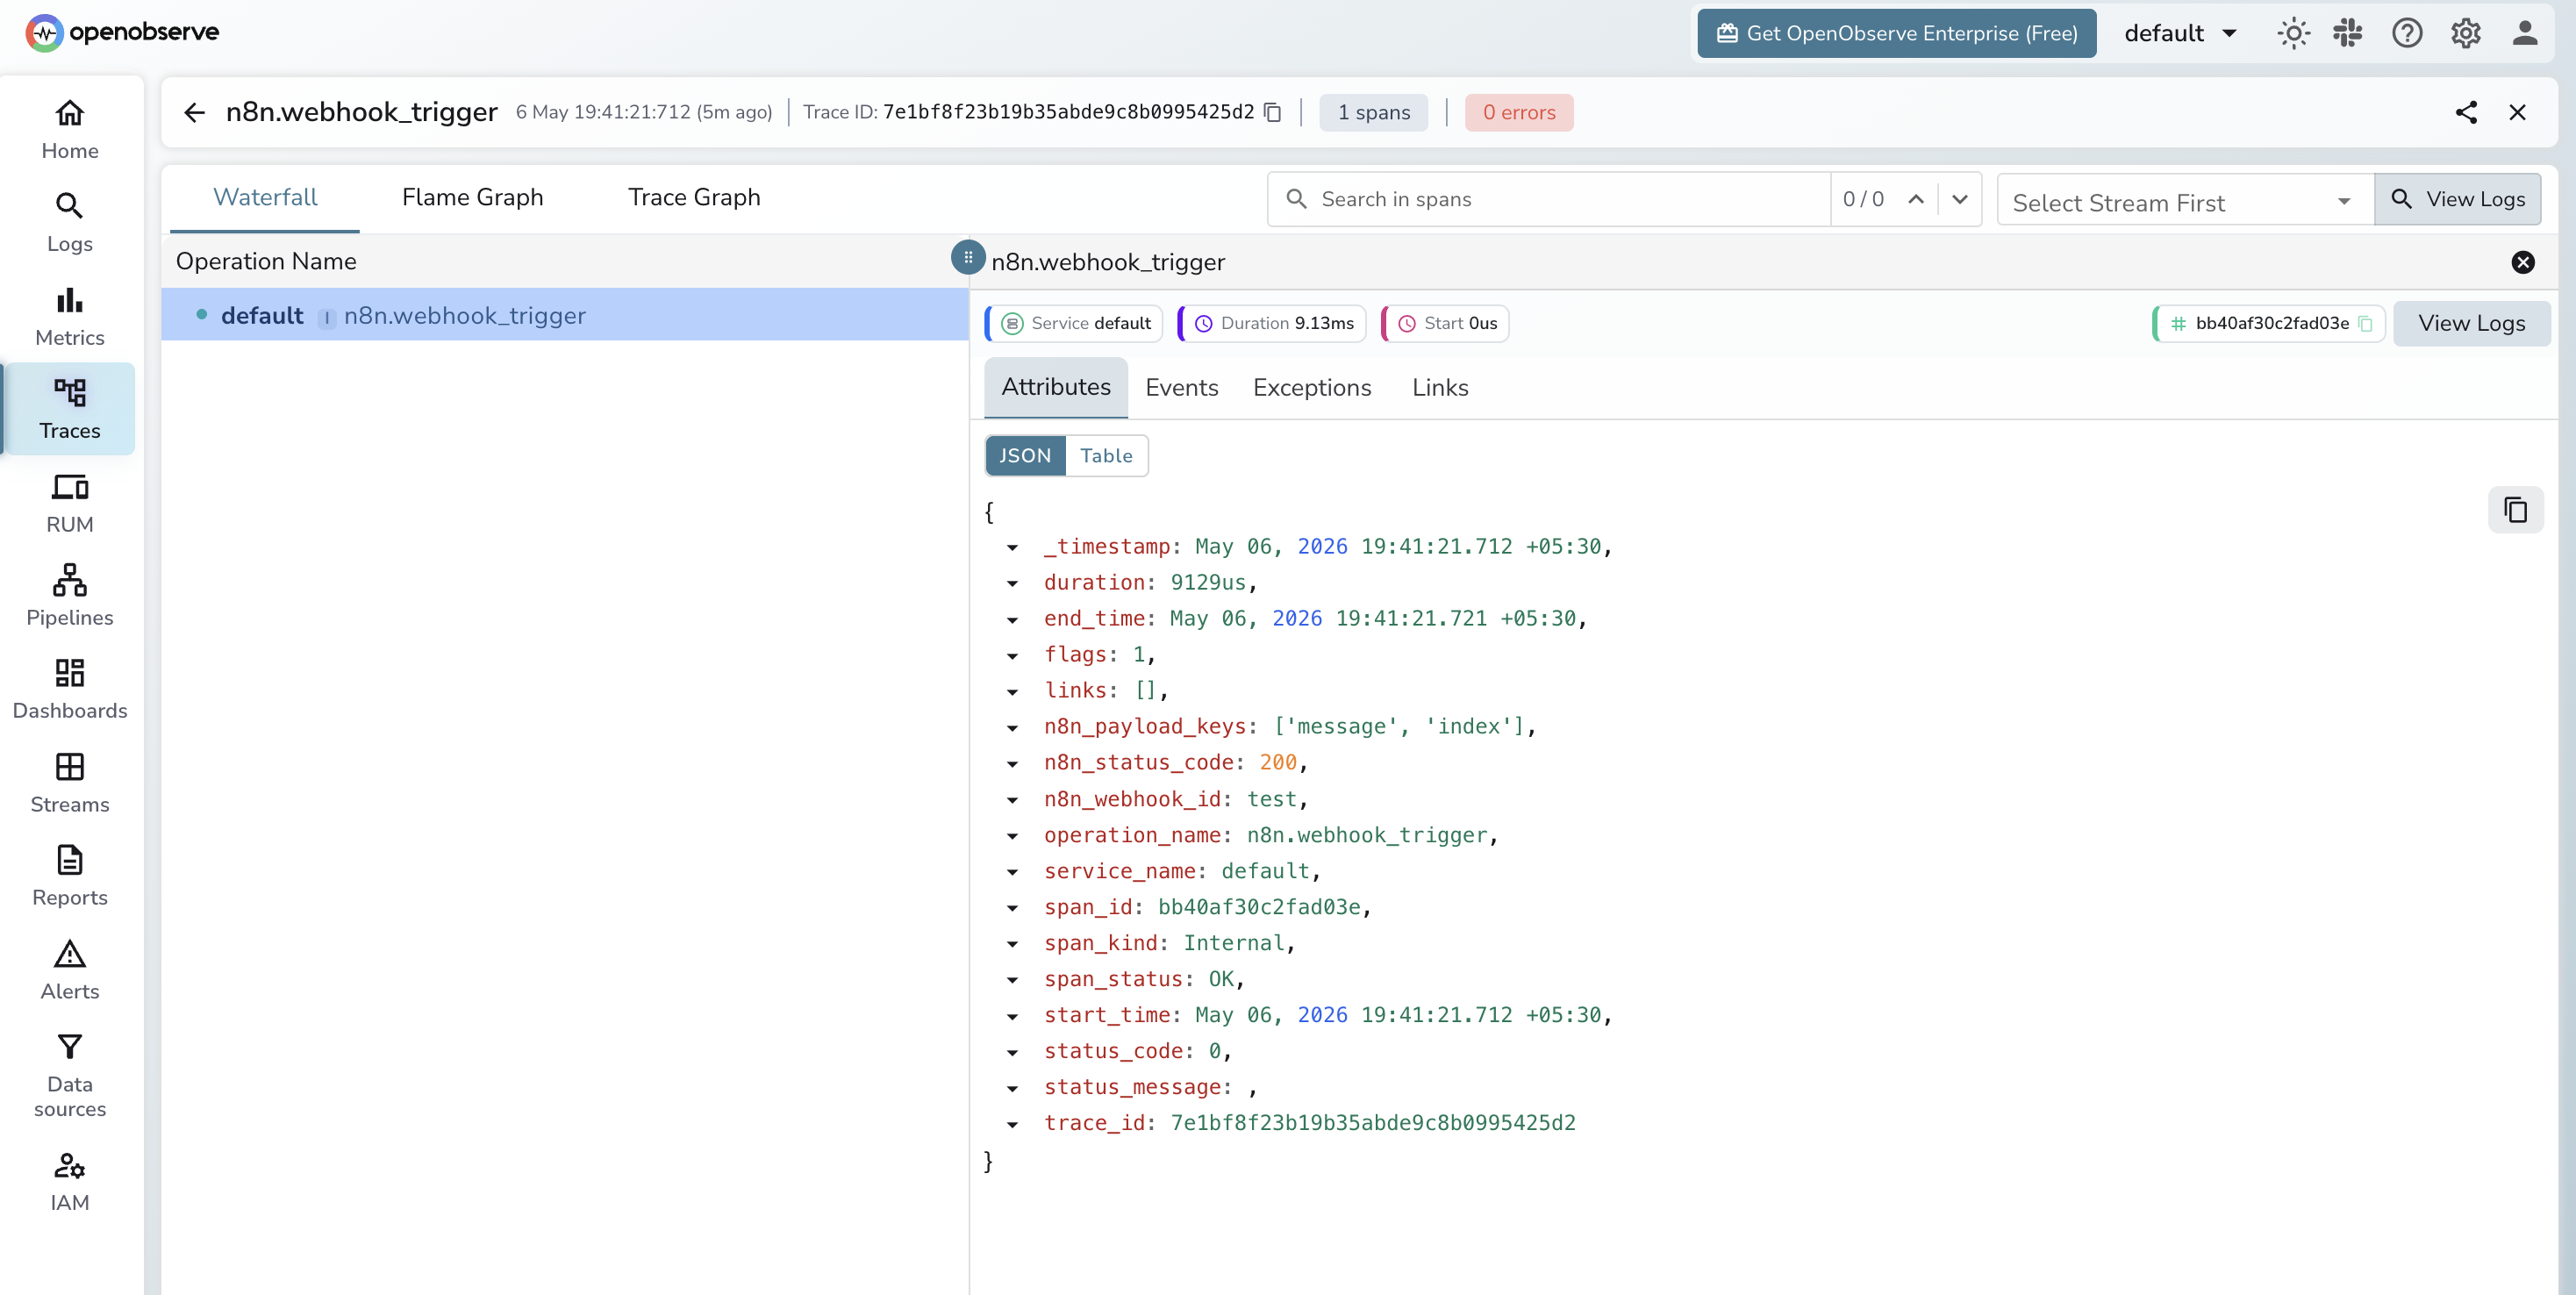The width and height of the screenshot is (2576, 1295).
Task: Focus the Search in spans field
Action: (1549, 199)
